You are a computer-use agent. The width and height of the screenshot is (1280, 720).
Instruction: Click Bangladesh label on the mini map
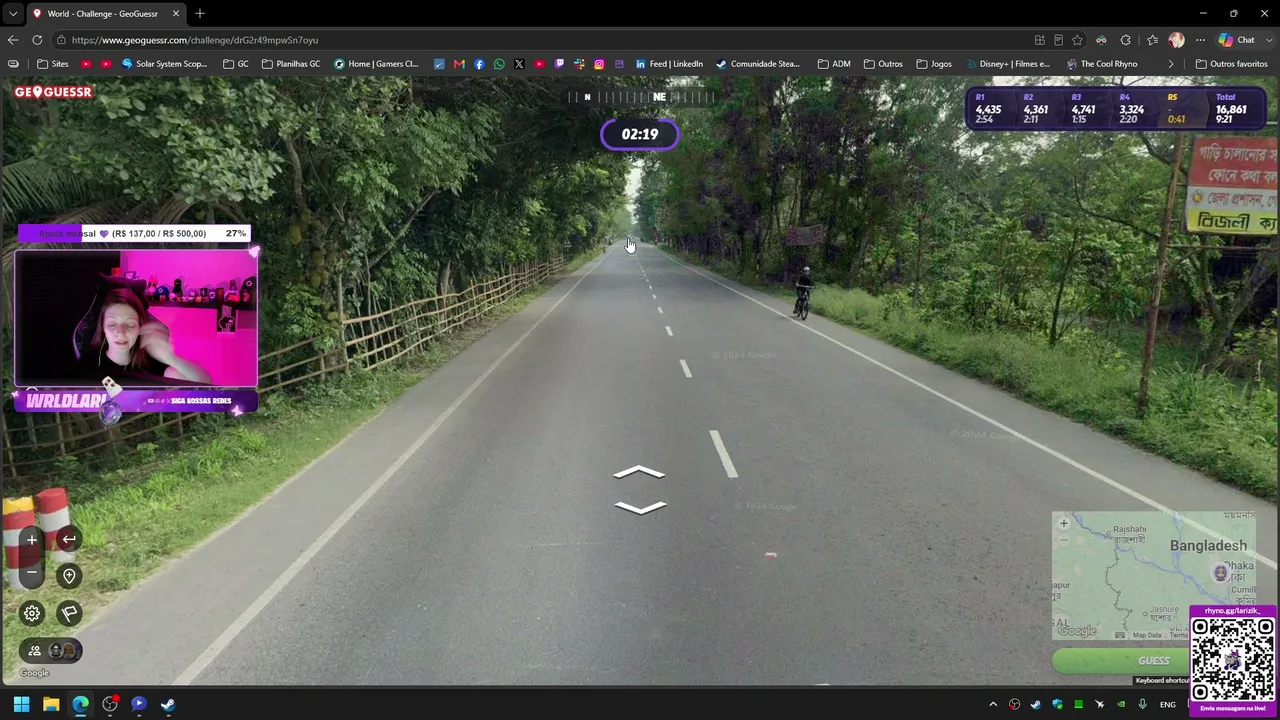coord(1208,545)
